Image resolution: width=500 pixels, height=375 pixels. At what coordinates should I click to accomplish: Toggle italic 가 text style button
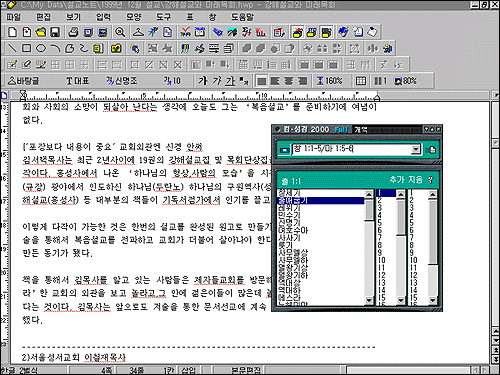click(217, 81)
